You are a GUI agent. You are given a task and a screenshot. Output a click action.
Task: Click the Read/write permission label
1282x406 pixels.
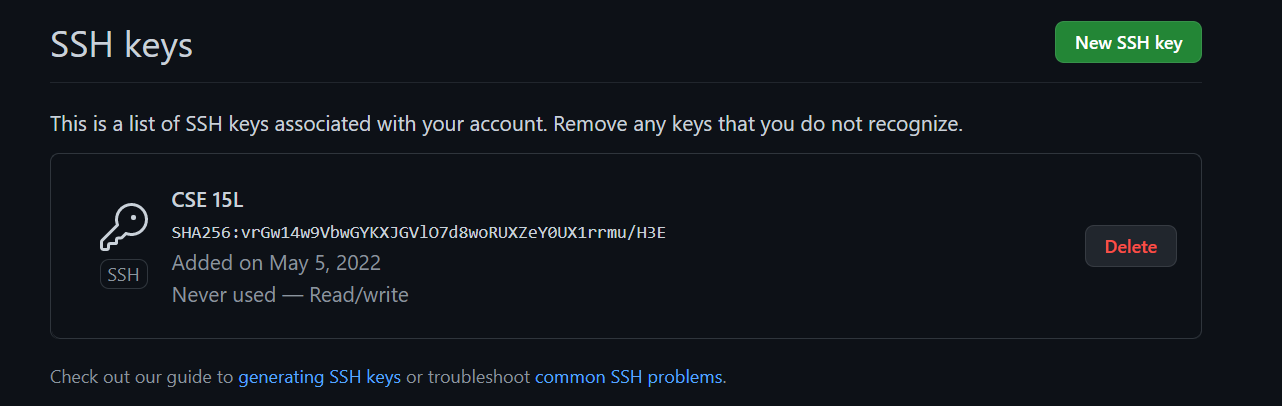click(x=359, y=294)
